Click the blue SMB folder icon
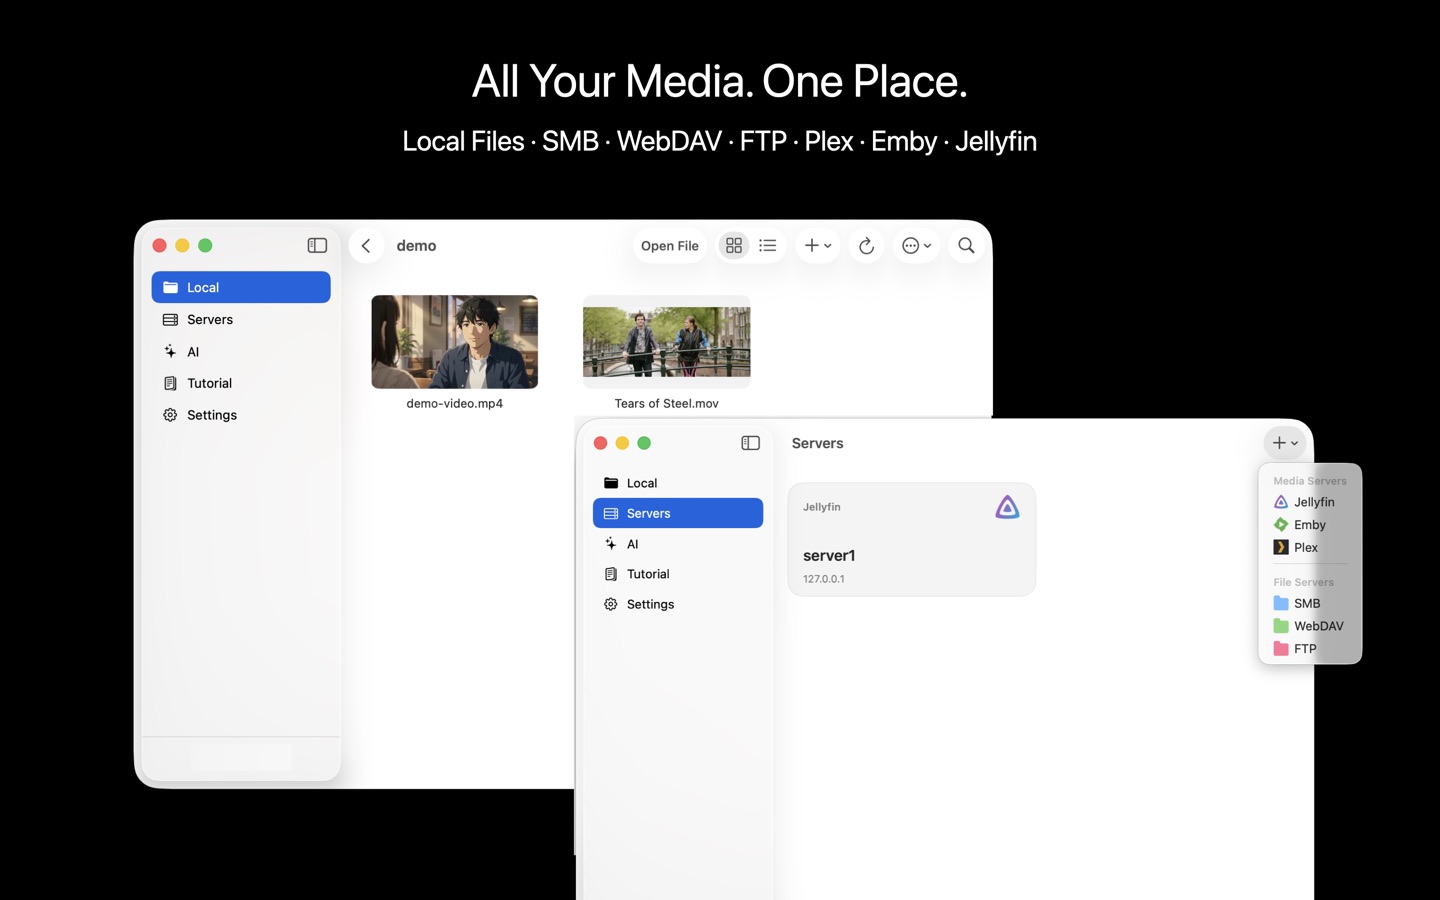 tap(1281, 603)
